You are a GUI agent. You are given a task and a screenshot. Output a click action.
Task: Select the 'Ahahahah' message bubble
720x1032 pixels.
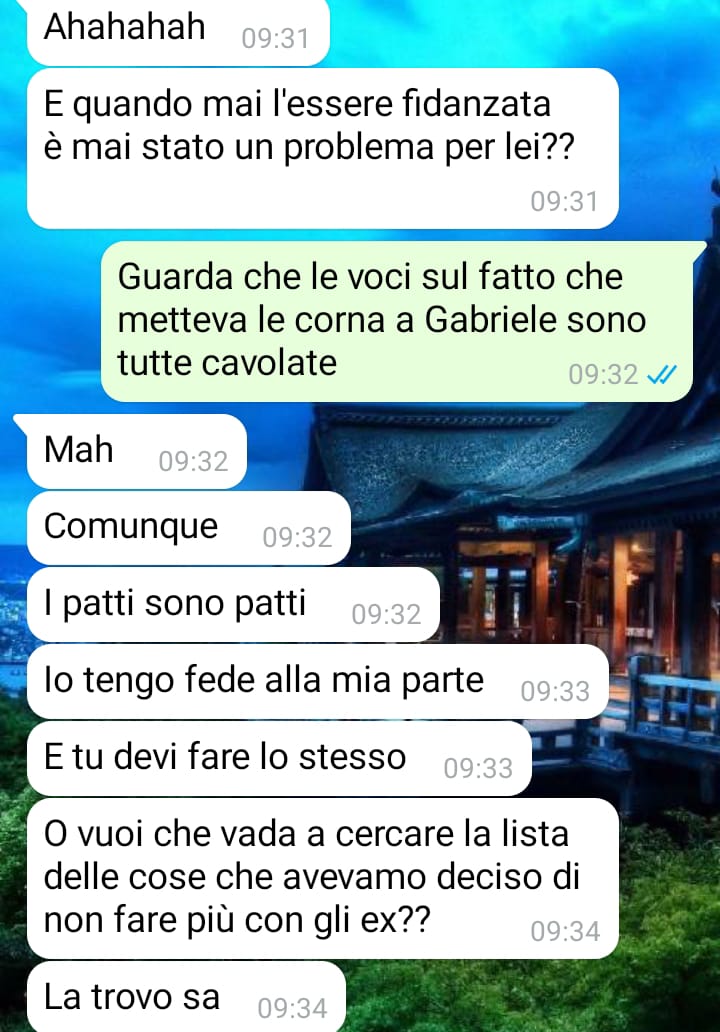pos(178,32)
